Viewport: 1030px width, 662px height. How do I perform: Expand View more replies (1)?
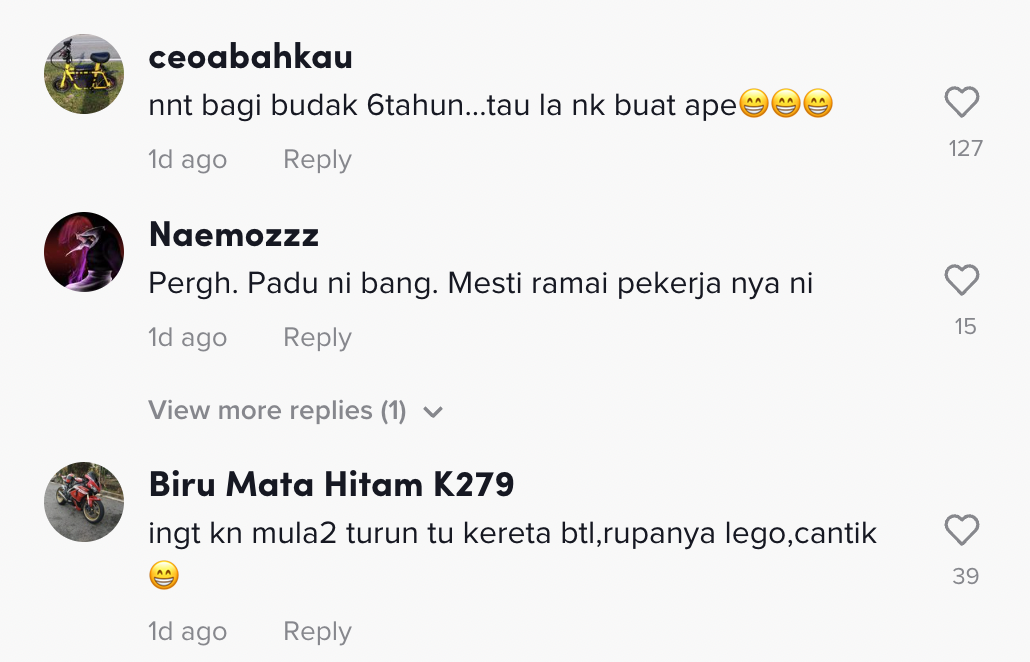pyautogui.click(x=277, y=411)
